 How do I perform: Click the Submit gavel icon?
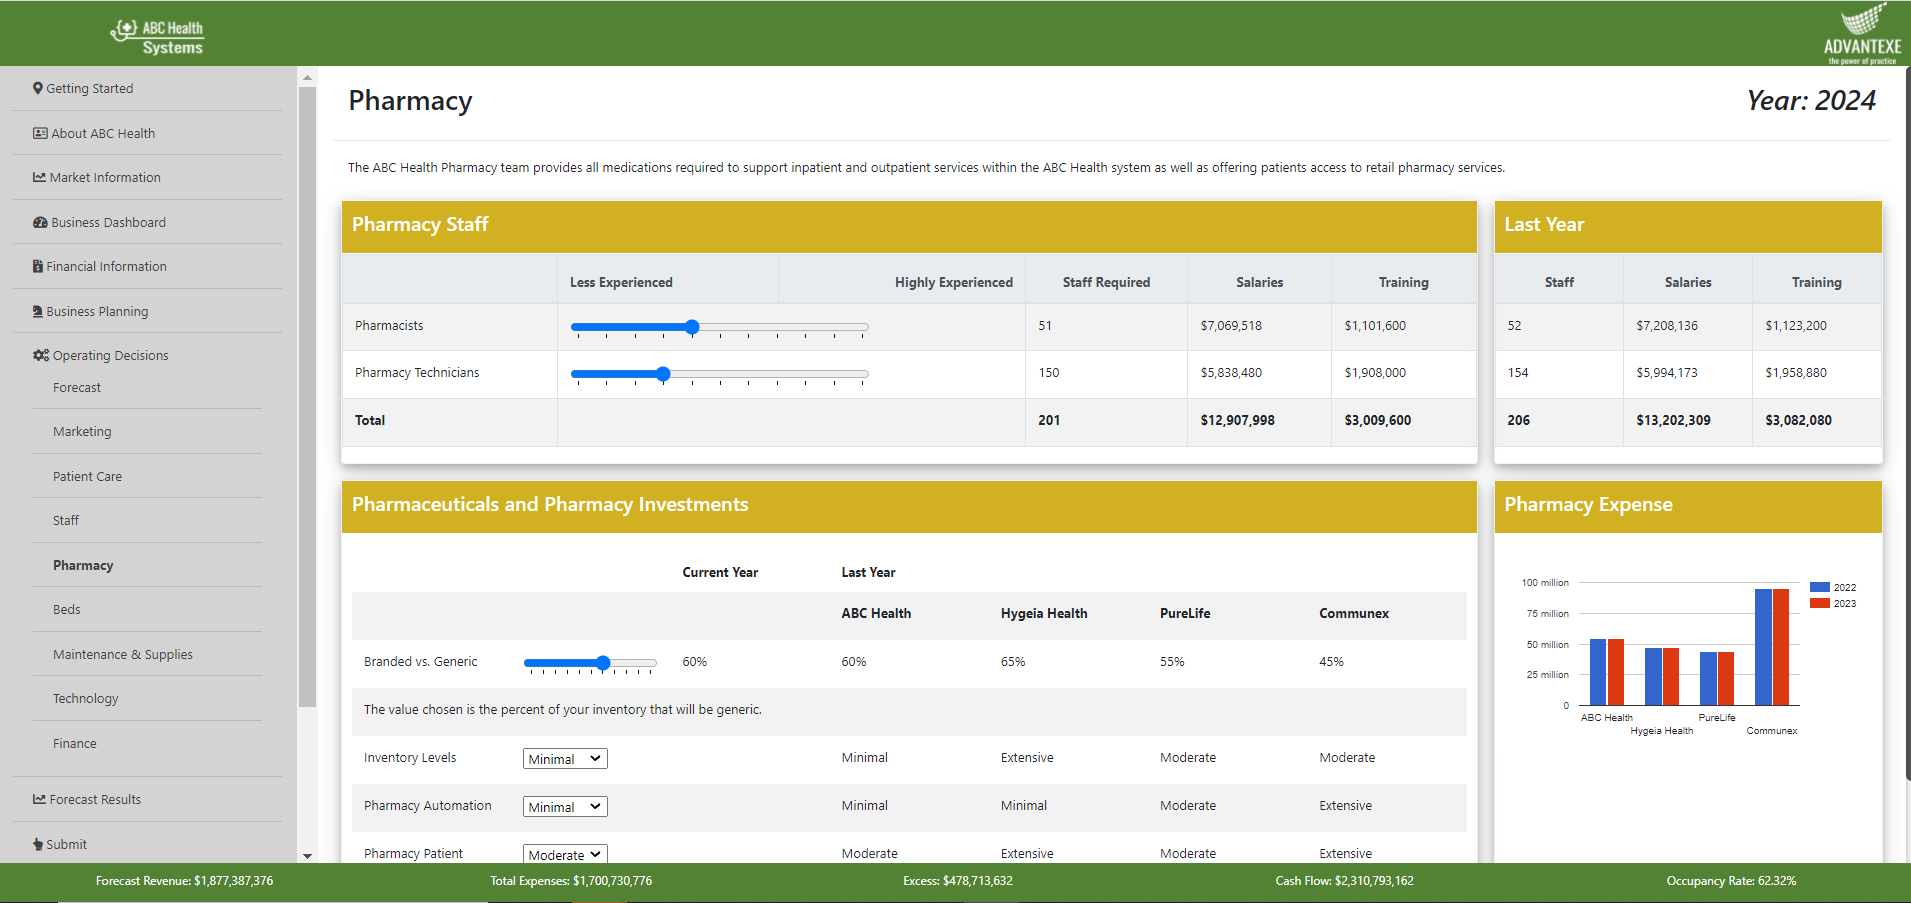point(37,843)
